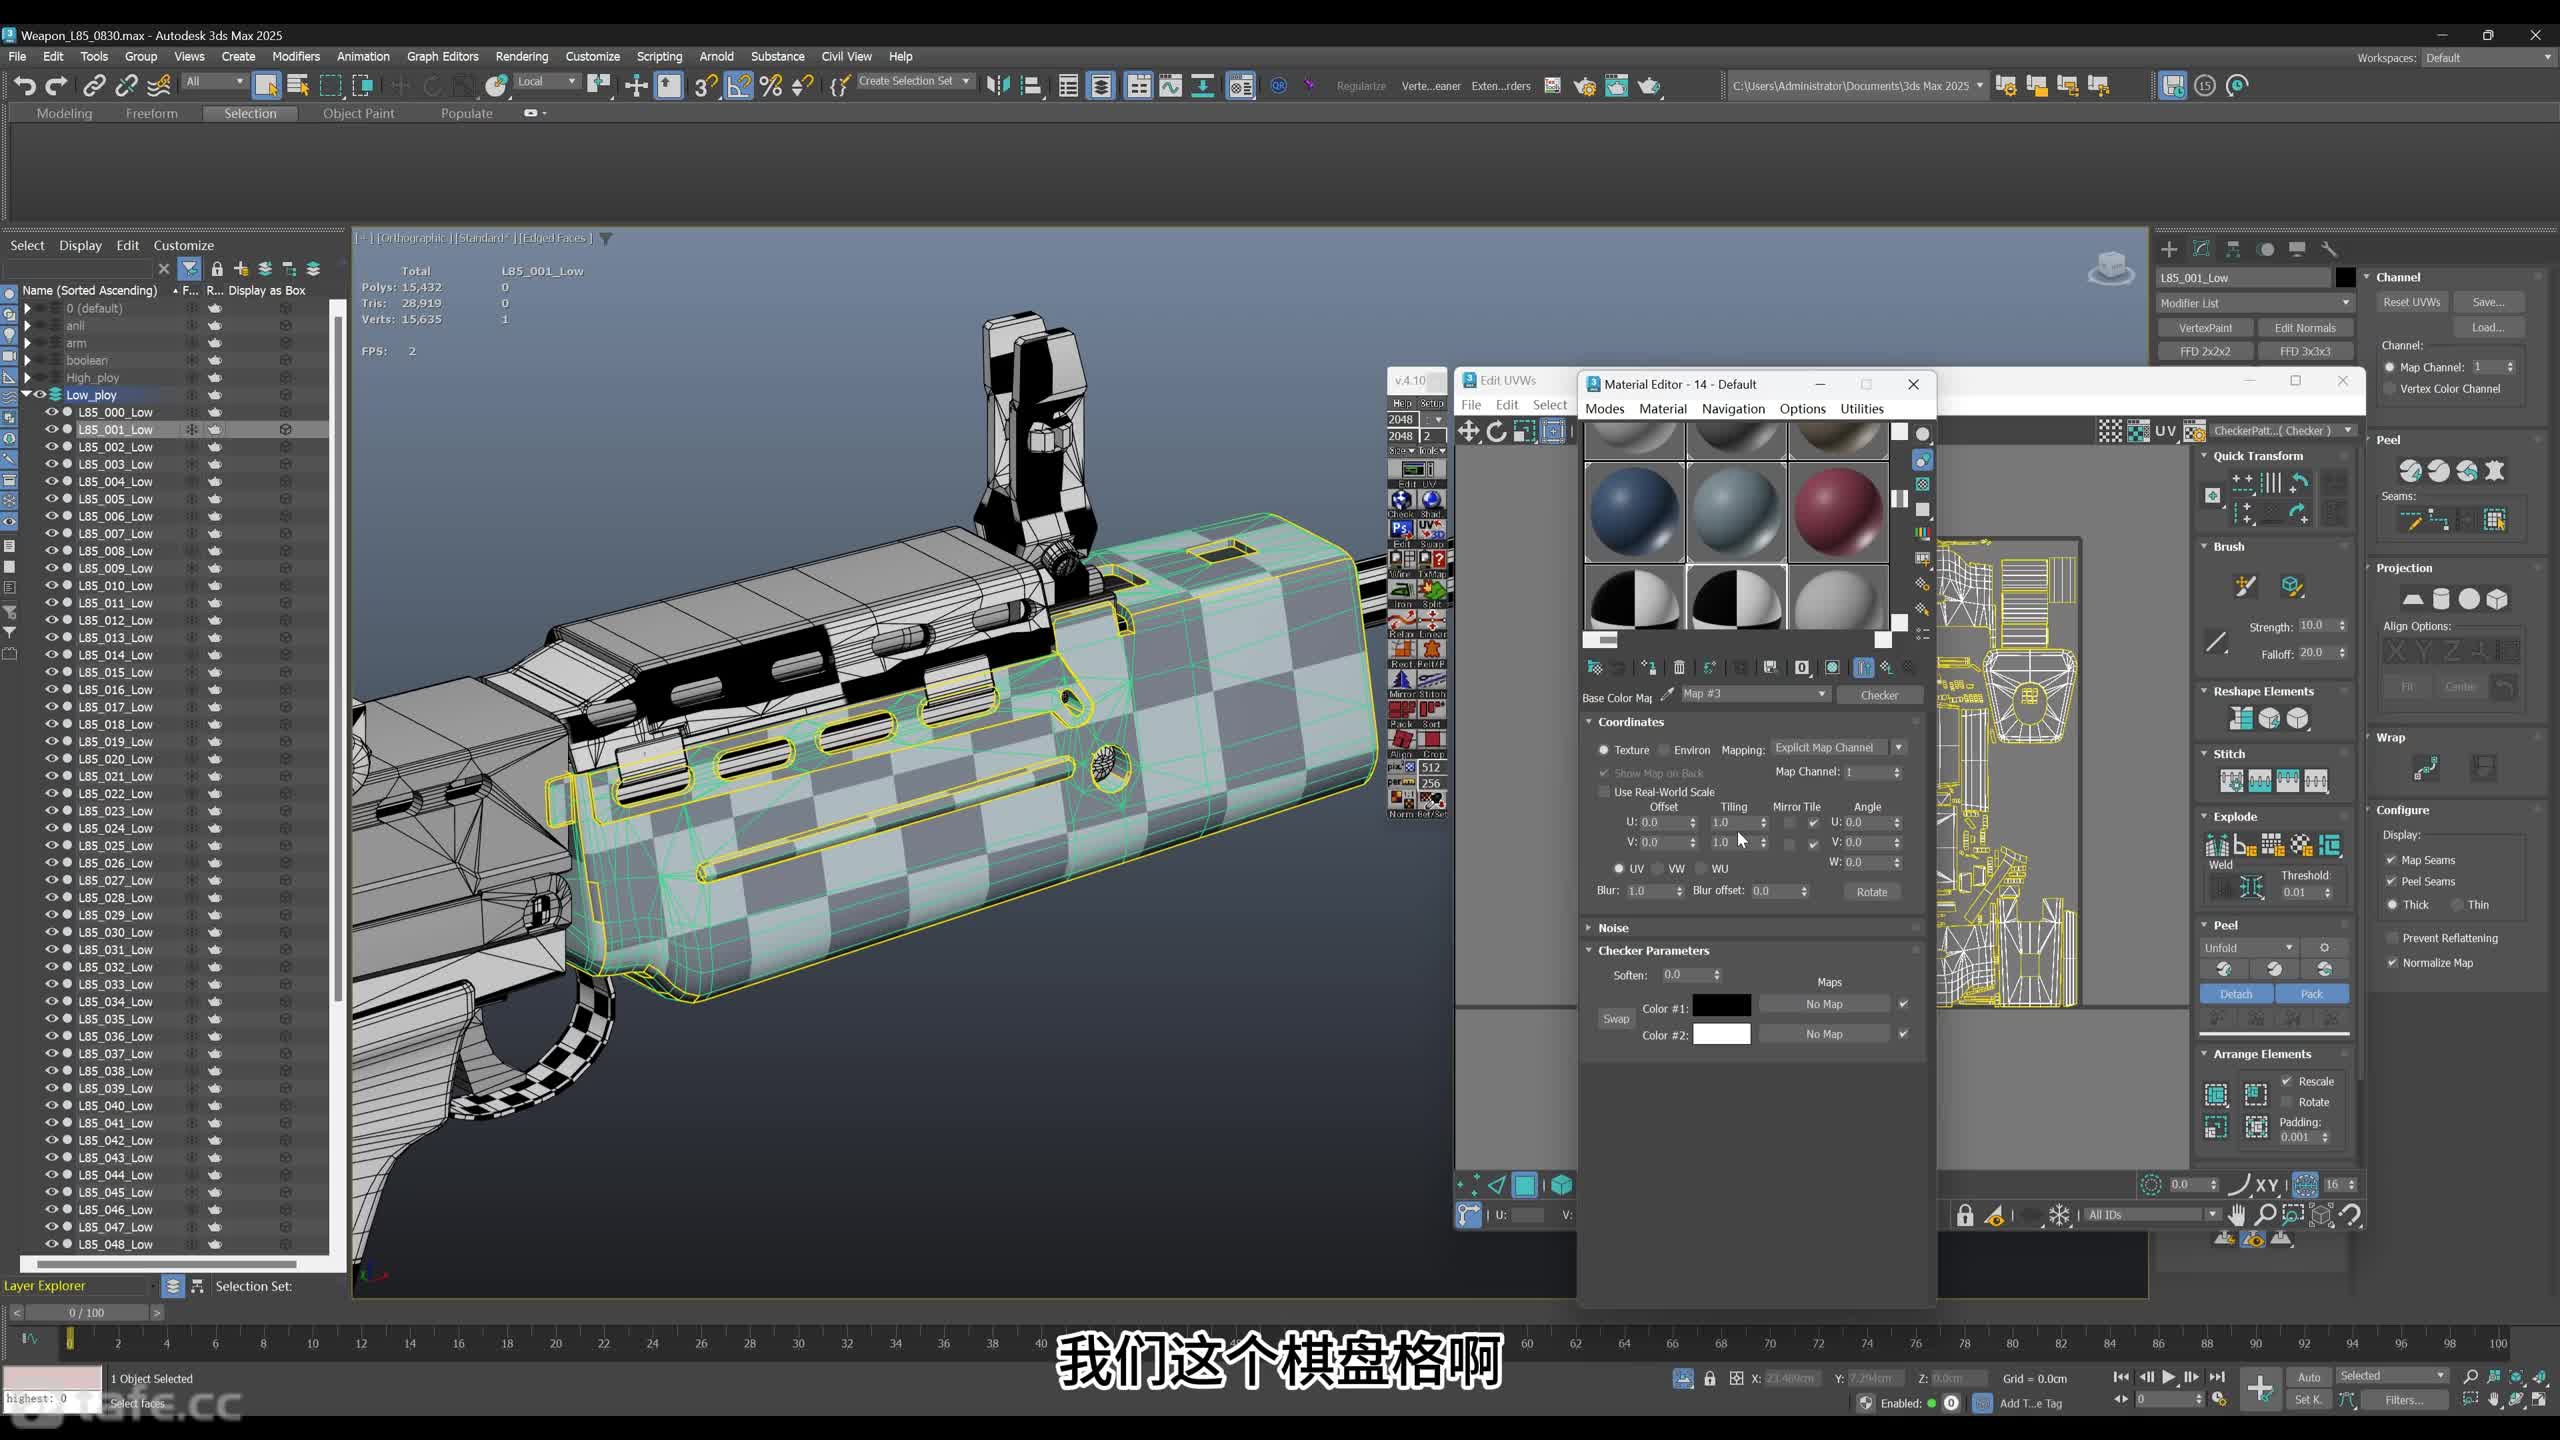Select the Edit Seams pencil tool

pos(2411,520)
